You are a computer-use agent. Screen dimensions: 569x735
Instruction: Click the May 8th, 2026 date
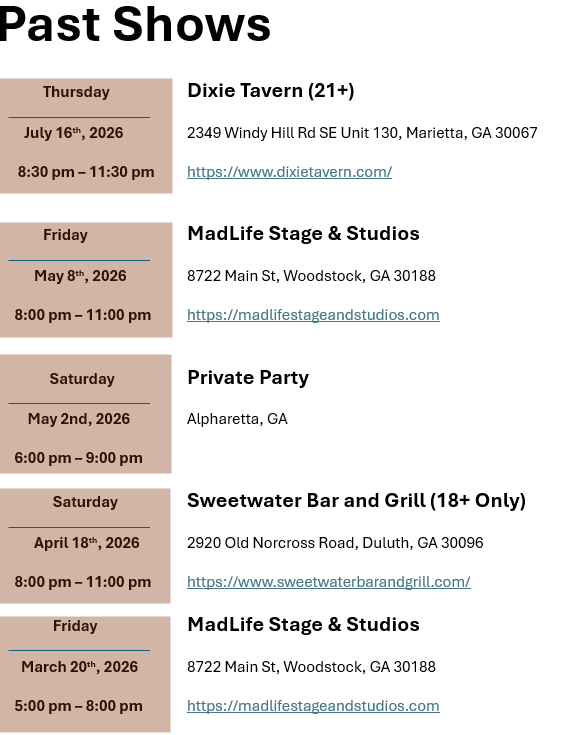click(80, 276)
